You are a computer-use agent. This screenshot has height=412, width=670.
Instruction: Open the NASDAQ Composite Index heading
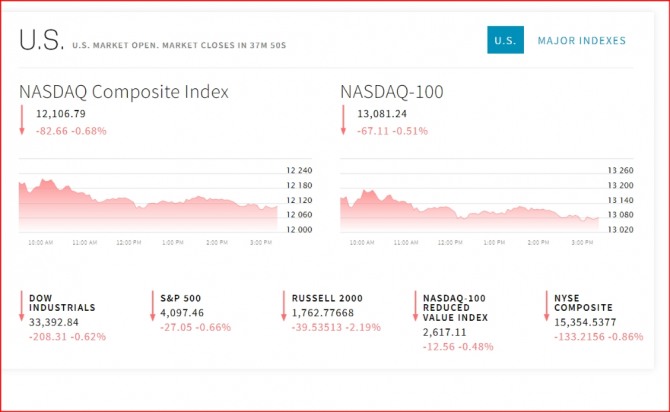click(x=124, y=92)
